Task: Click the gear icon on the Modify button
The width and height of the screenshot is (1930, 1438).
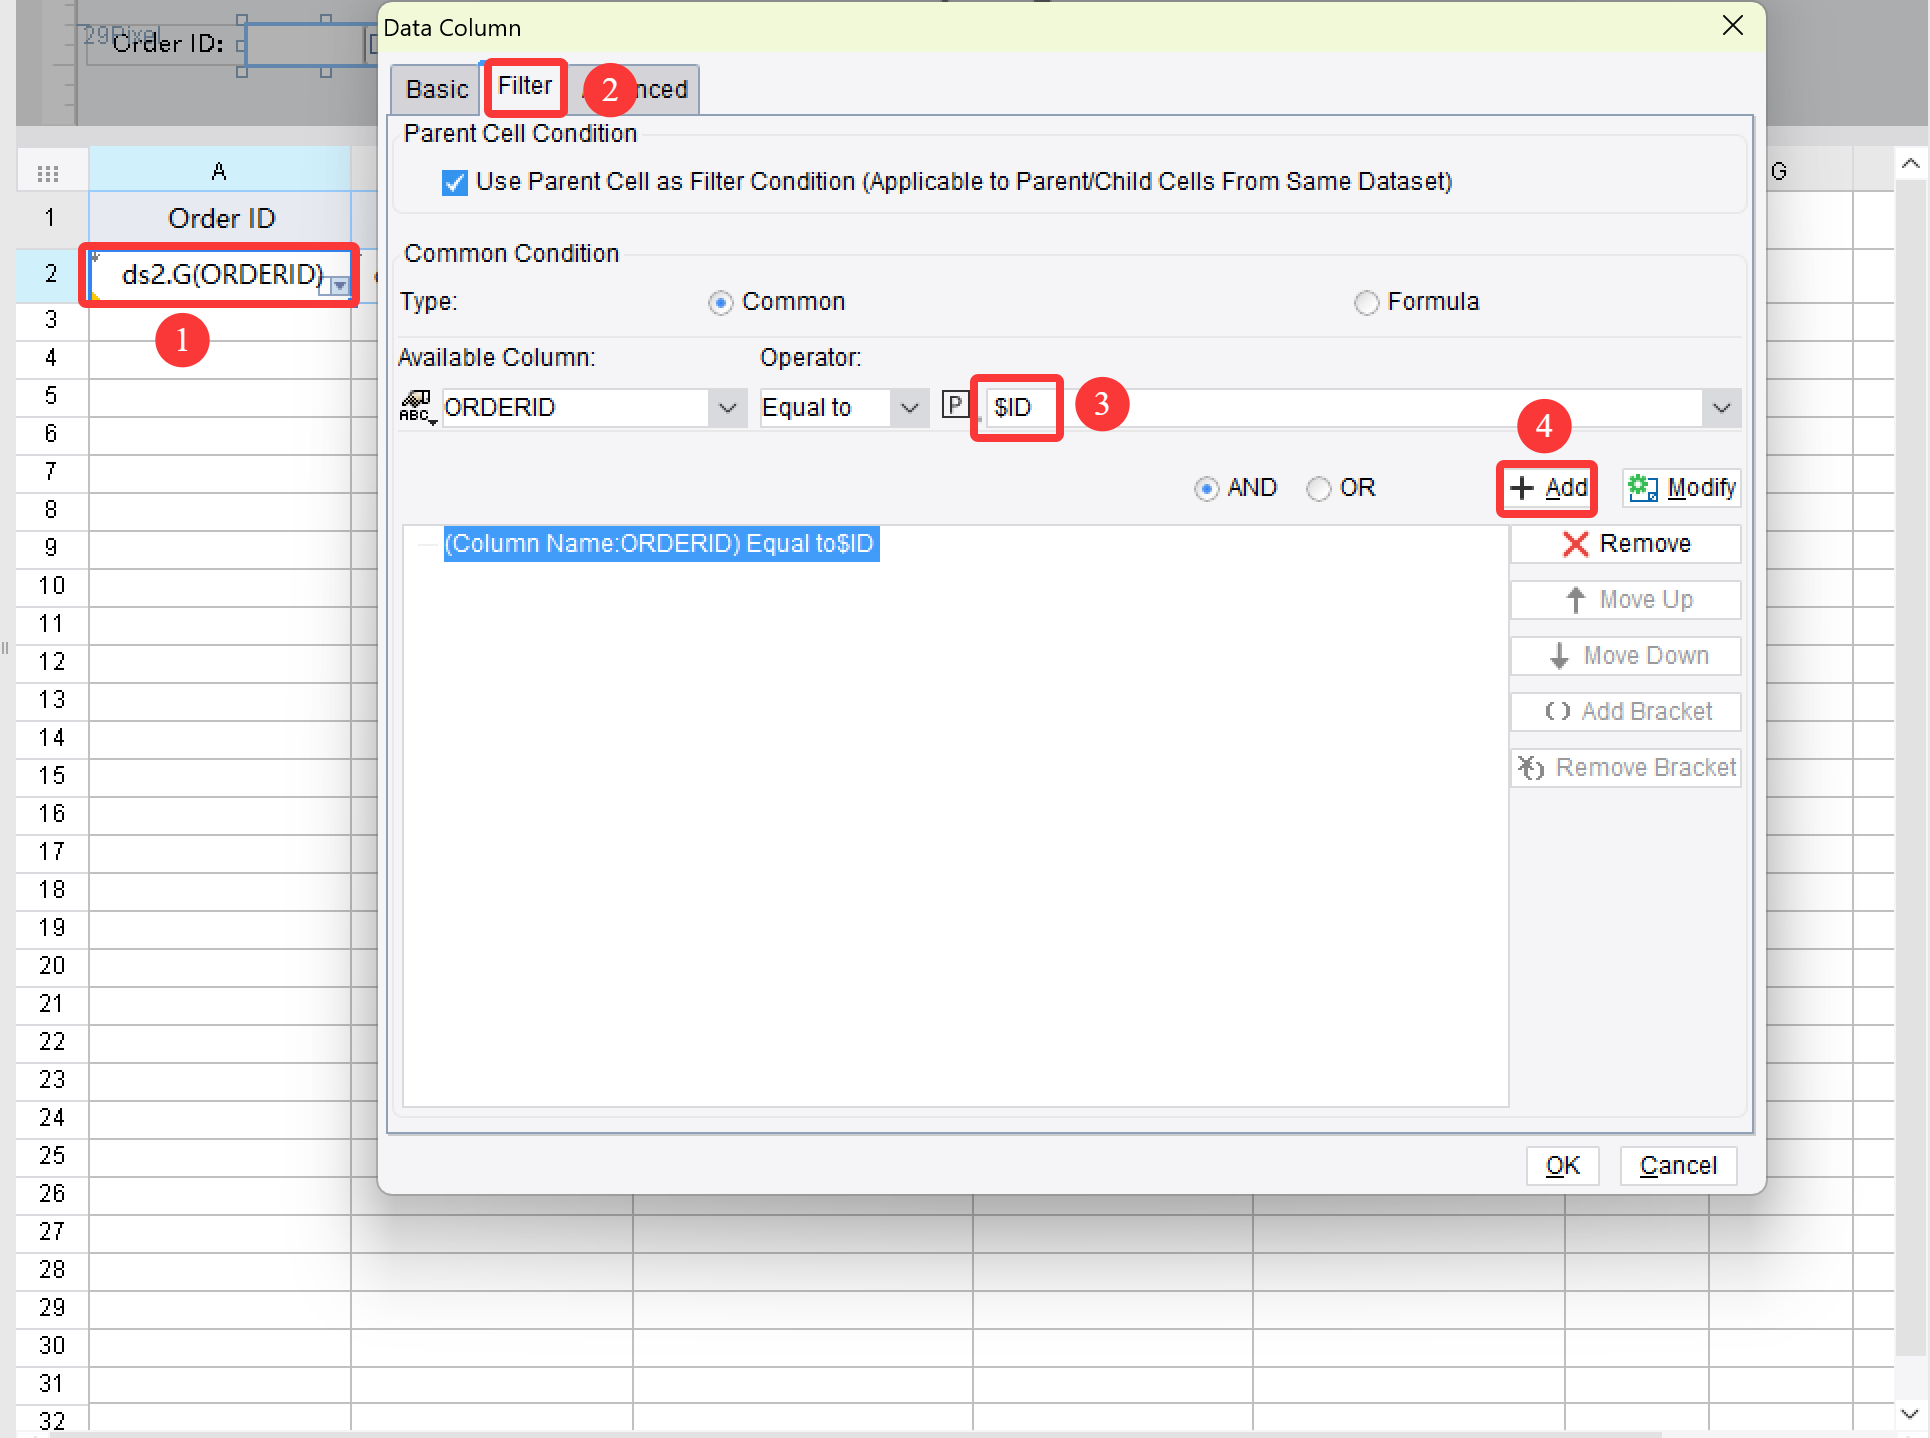Action: [x=1642, y=488]
